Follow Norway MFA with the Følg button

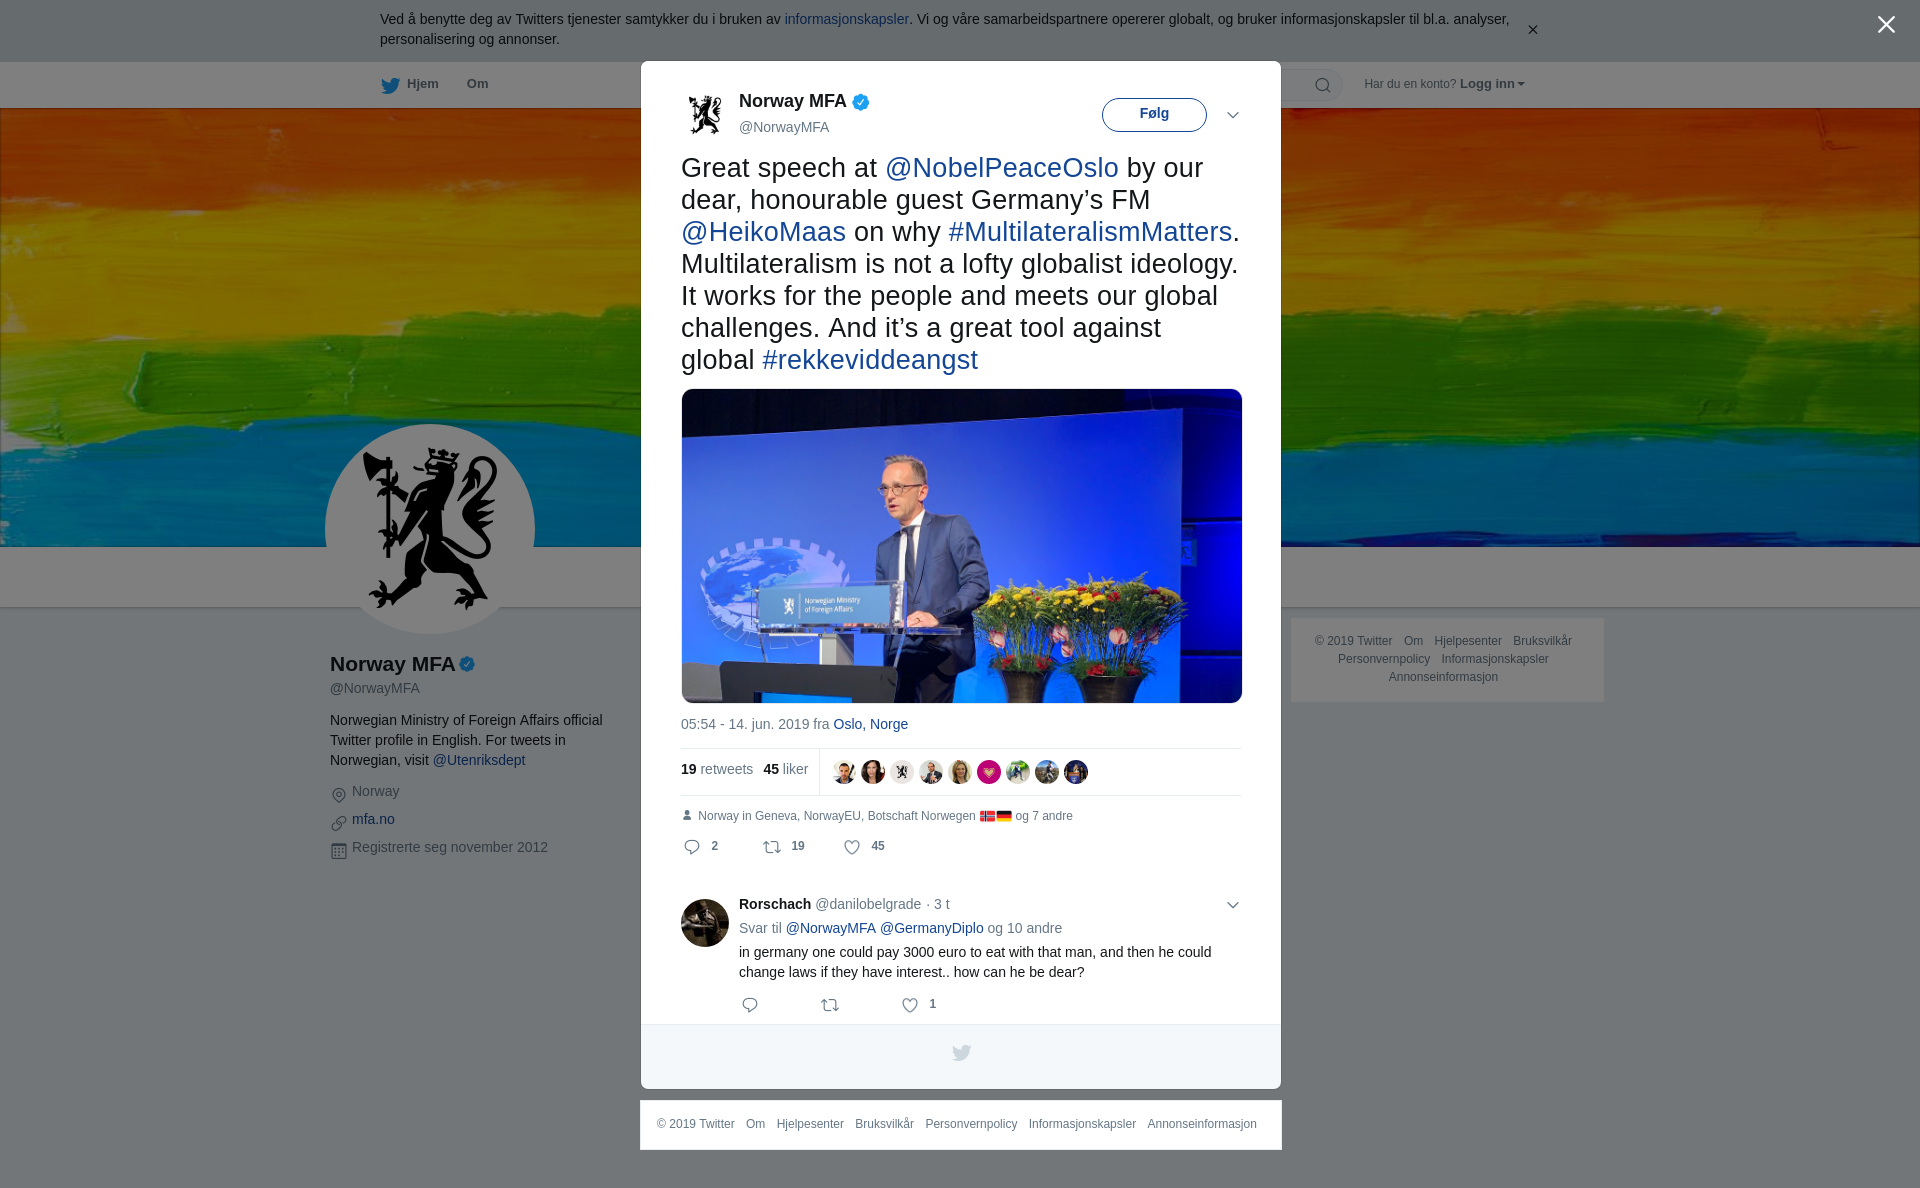(x=1154, y=114)
